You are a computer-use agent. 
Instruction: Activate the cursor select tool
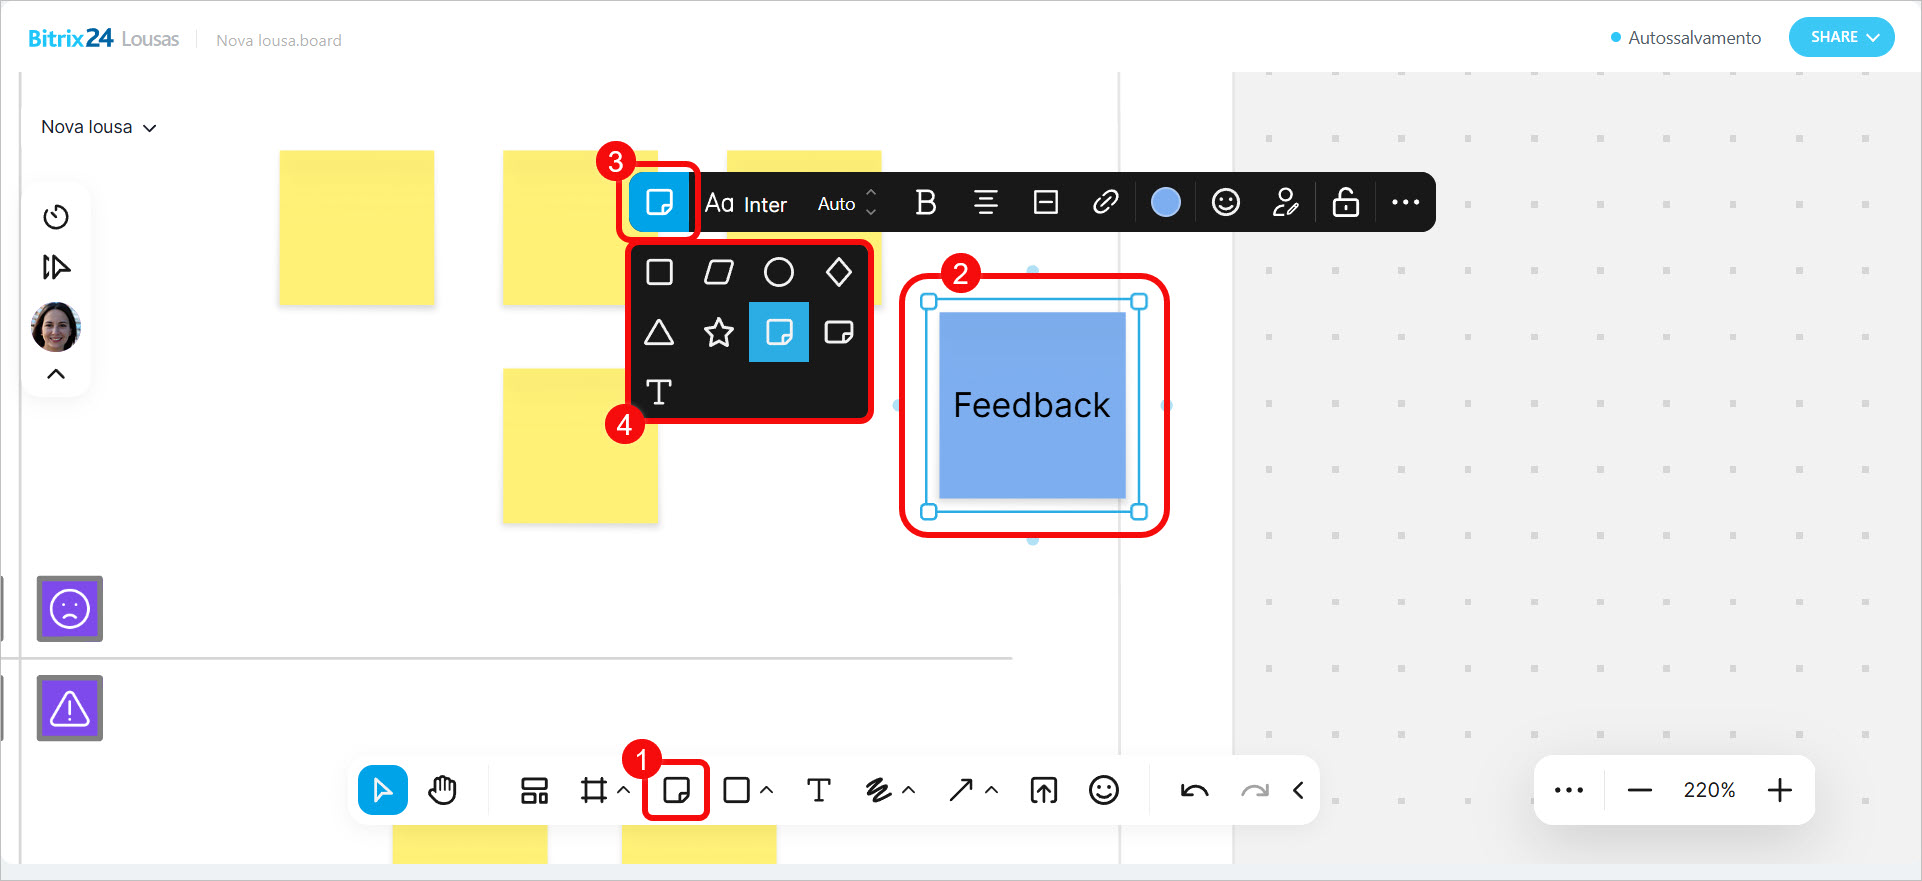382,790
